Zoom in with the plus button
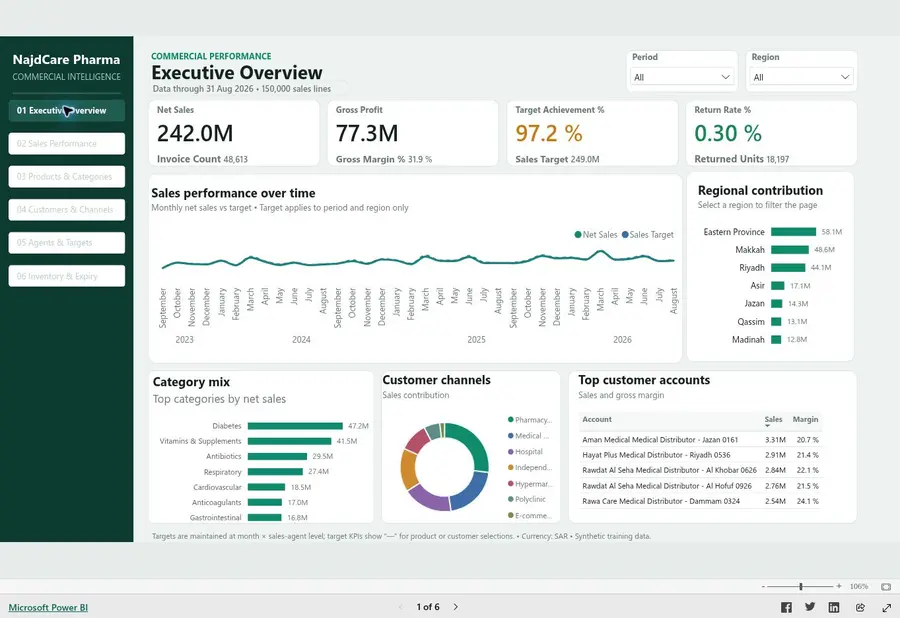 pyautogui.click(x=839, y=586)
